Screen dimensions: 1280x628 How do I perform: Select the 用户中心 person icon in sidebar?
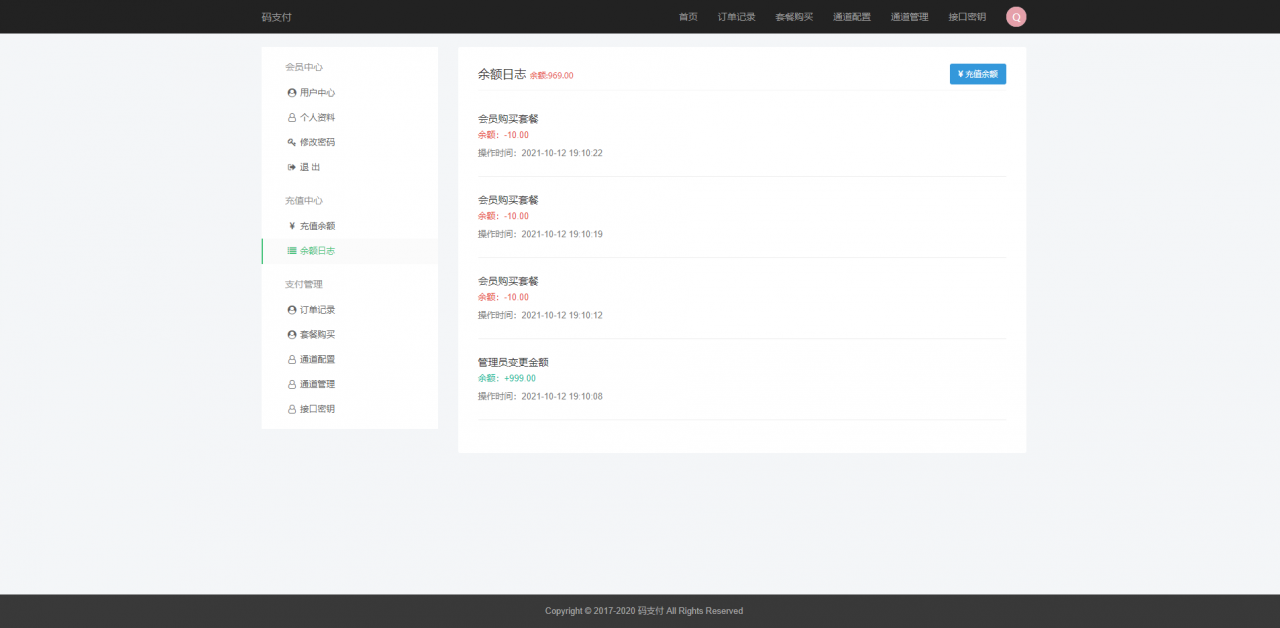click(x=290, y=91)
